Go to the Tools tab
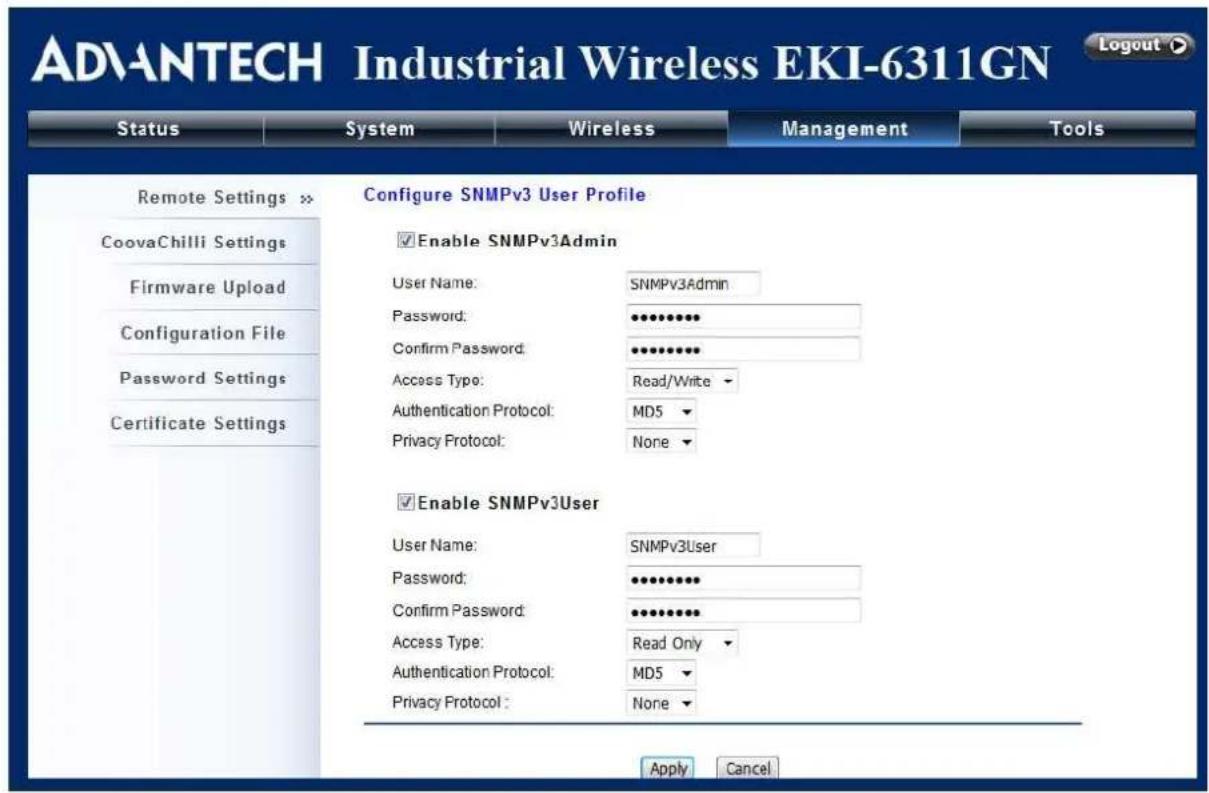The image size is (1209, 793). 1076,129
